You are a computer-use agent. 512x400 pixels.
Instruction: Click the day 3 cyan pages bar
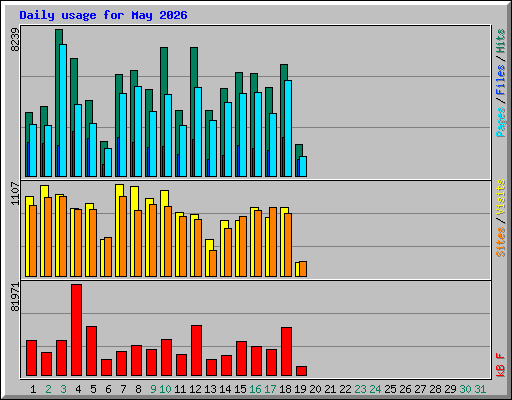[x=63, y=110]
